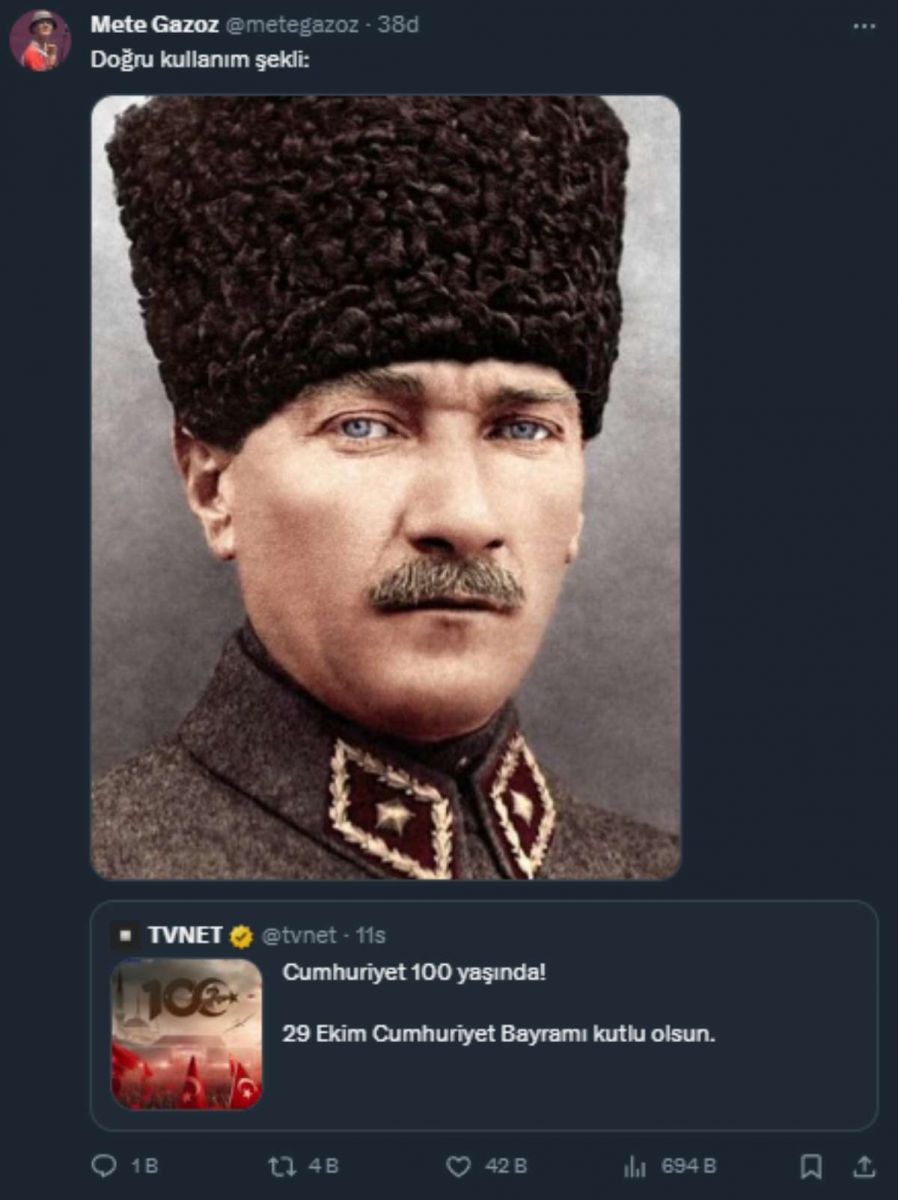Bookmark this tweet
The image size is (898, 1200).
pos(812,1166)
